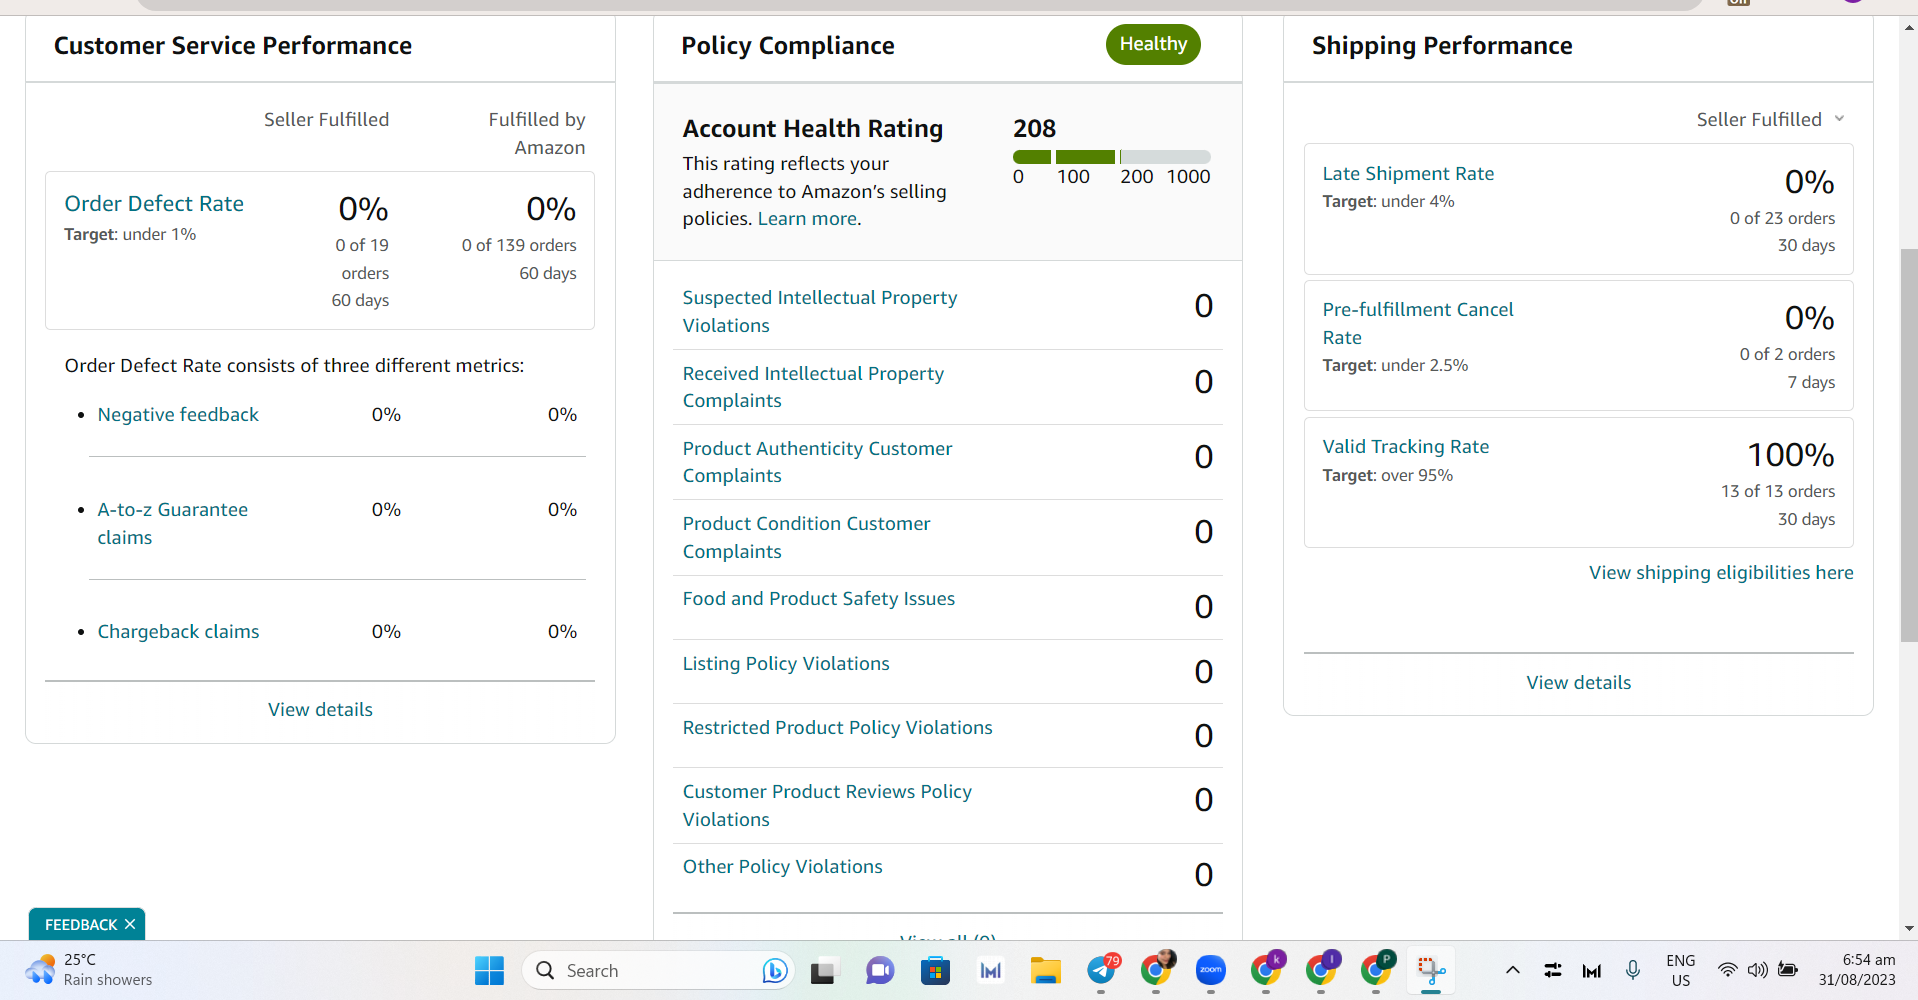Open the volume speaker icon

click(1757, 970)
